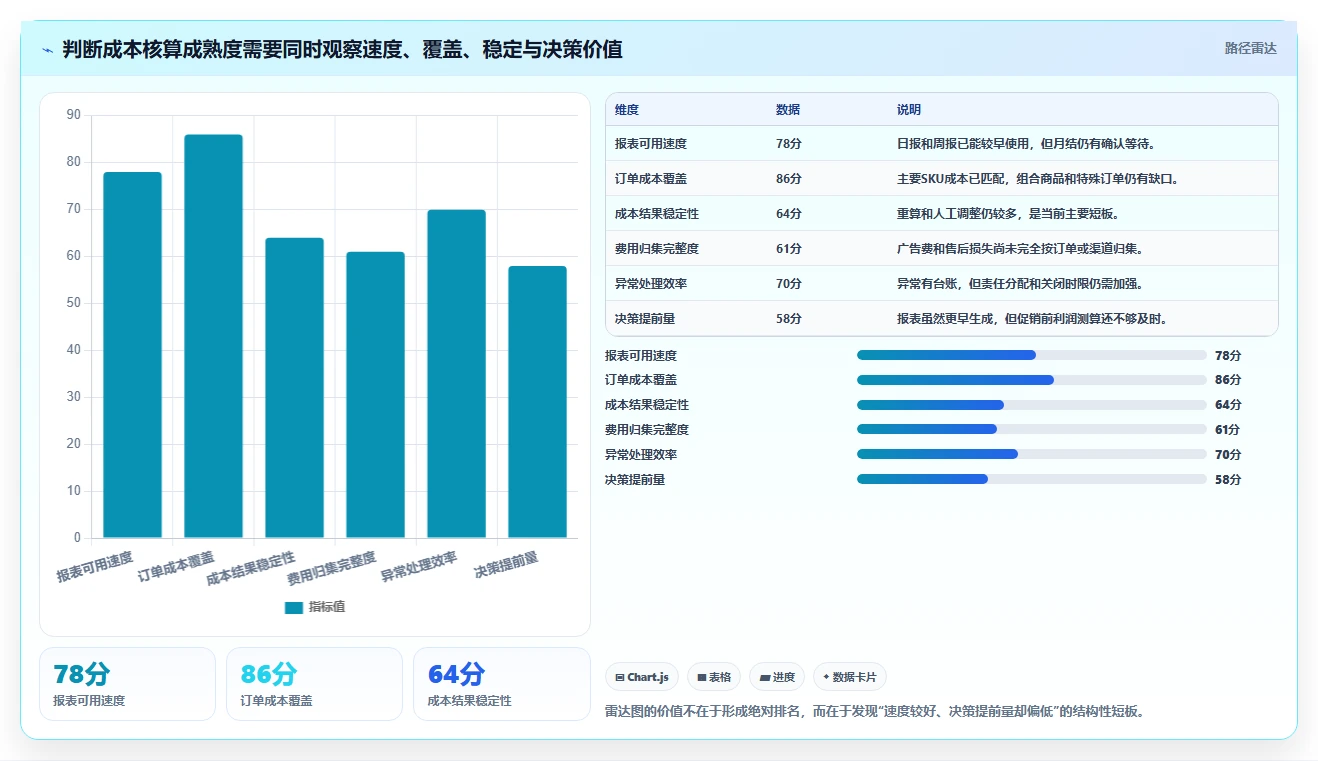Click the 成本结果稳定性 progress bar
This screenshot has height=761, width=1318.
click(x=1032, y=405)
